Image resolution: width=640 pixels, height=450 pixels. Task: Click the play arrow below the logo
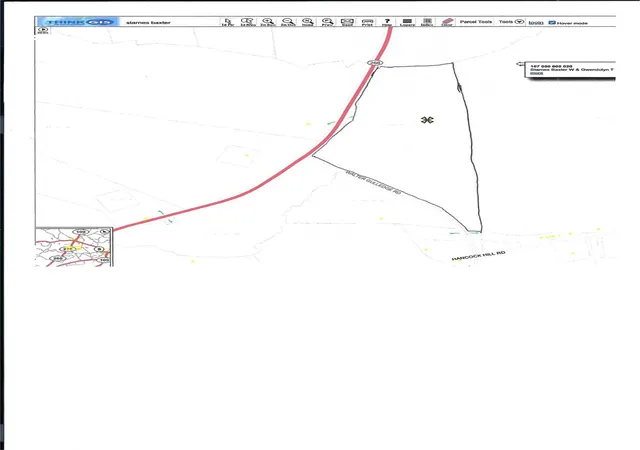point(43,31)
